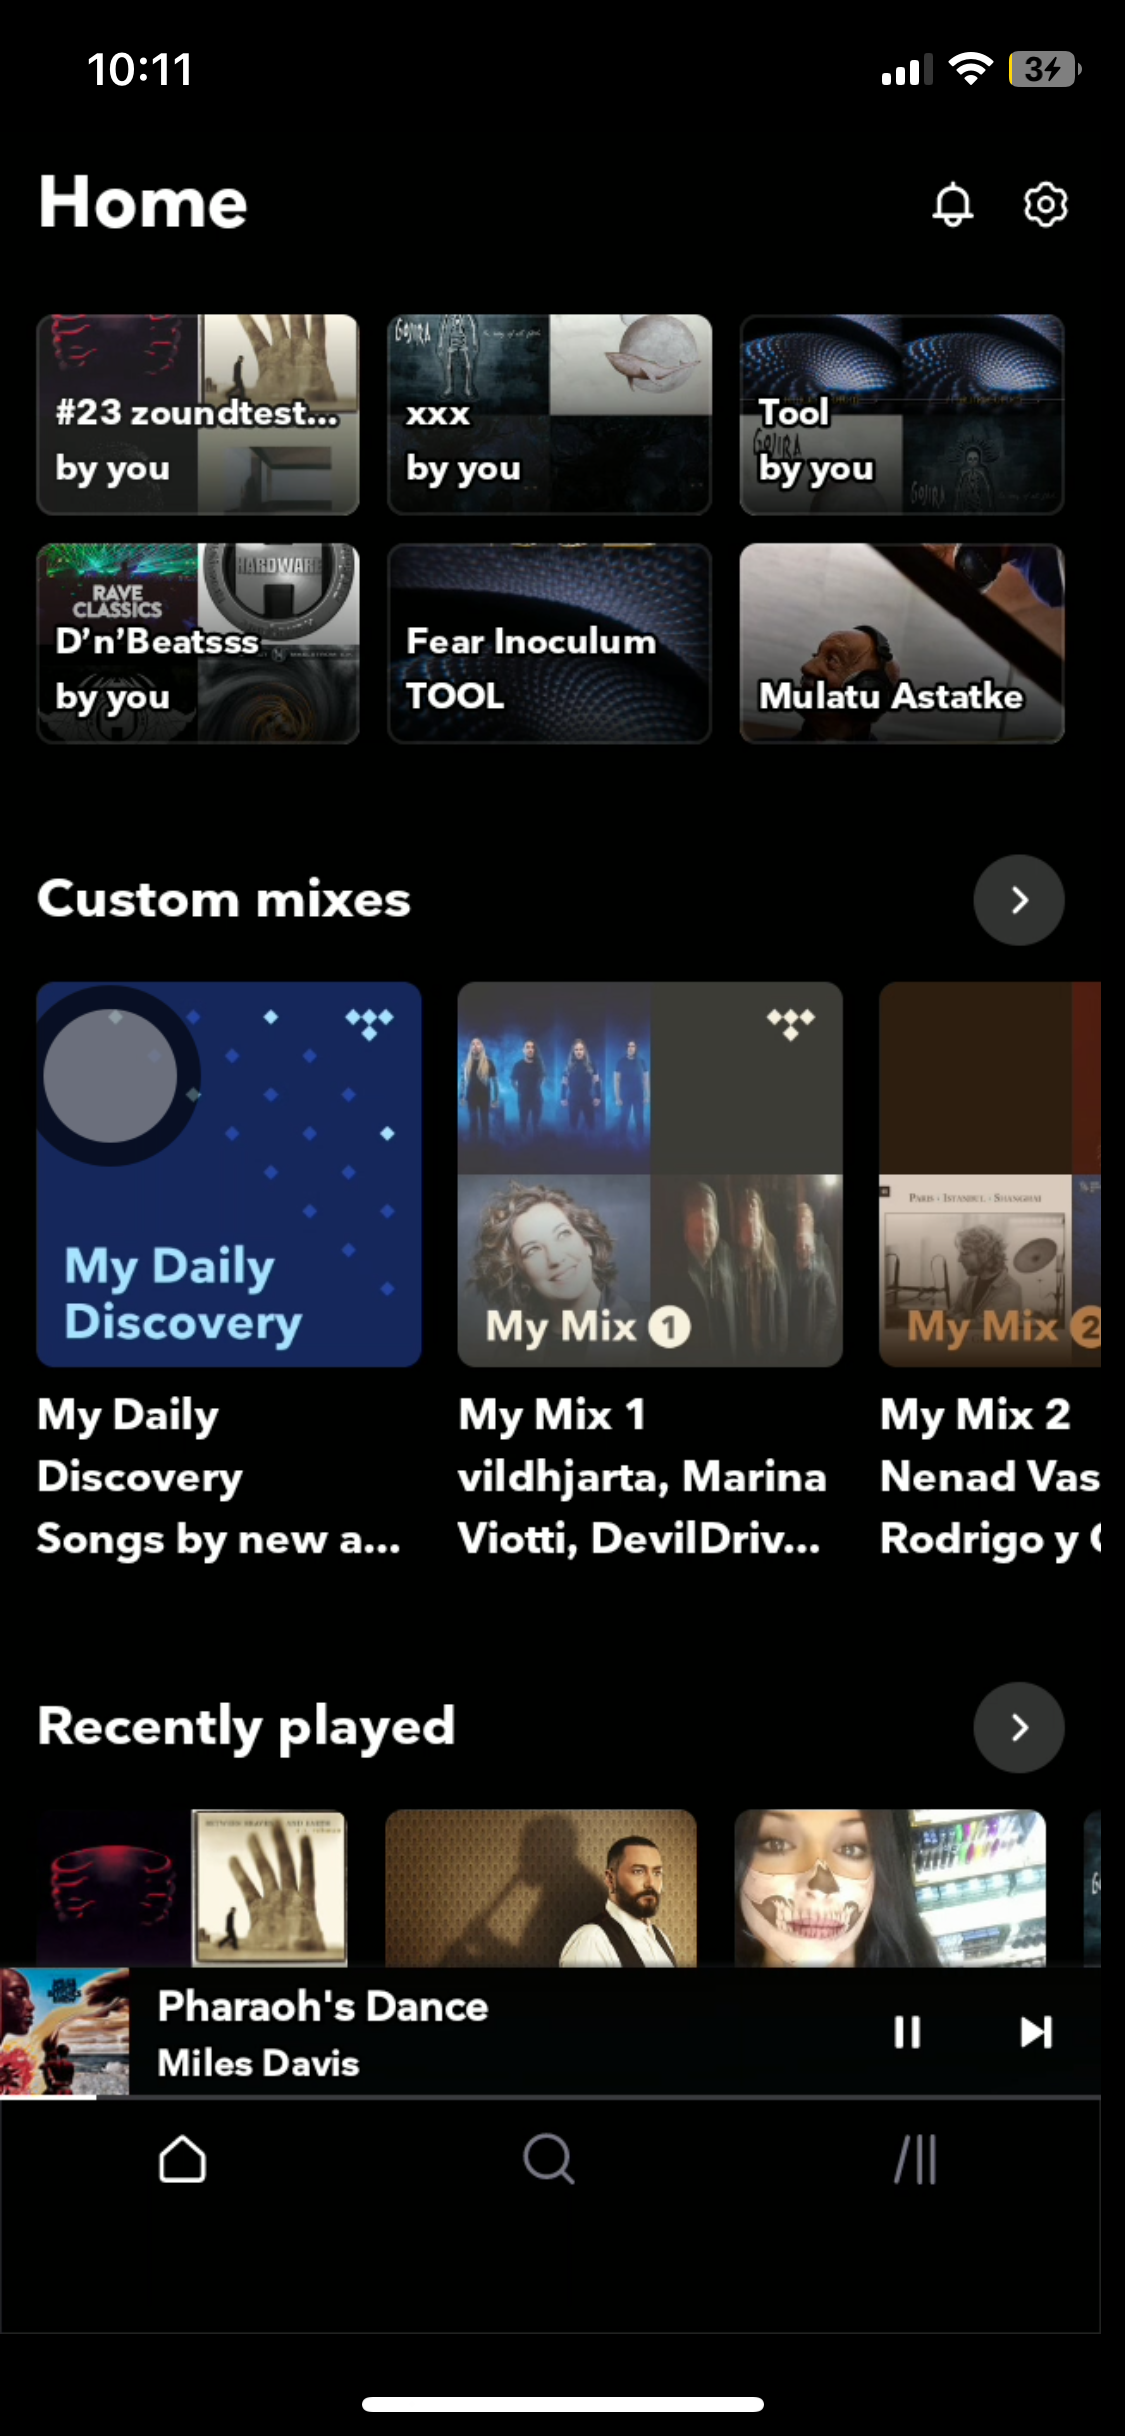Expand Recently played section arrow

coord(1018,1727)
